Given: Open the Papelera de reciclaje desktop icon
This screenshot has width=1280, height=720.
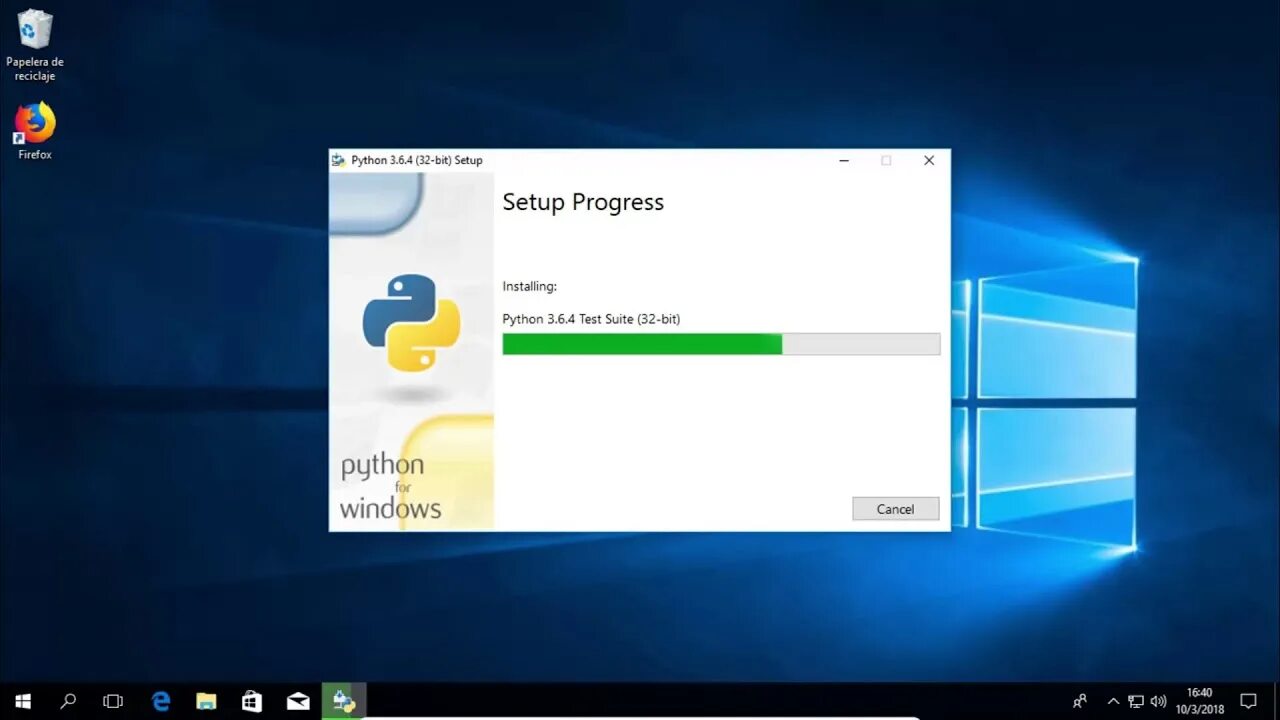Looking at the screenshot, I should (35, 45).
